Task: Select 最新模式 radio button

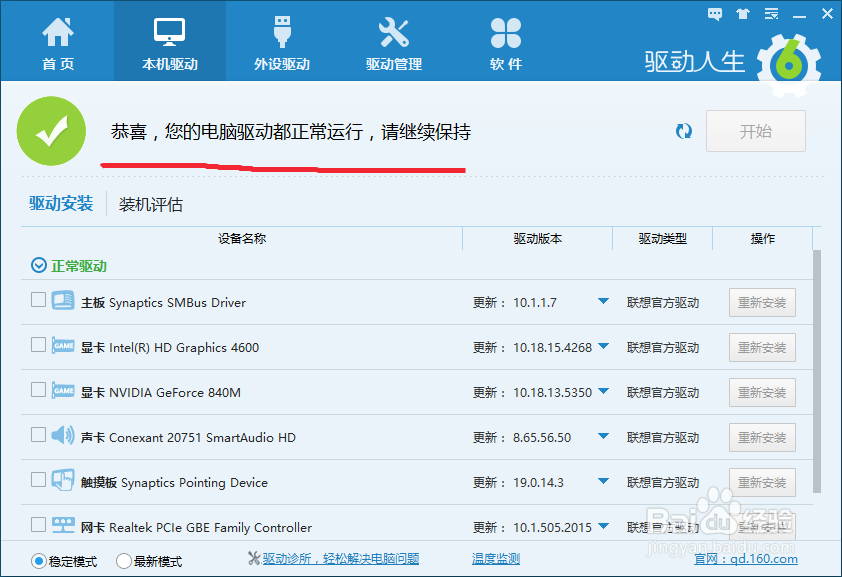Action: (124, 561)
